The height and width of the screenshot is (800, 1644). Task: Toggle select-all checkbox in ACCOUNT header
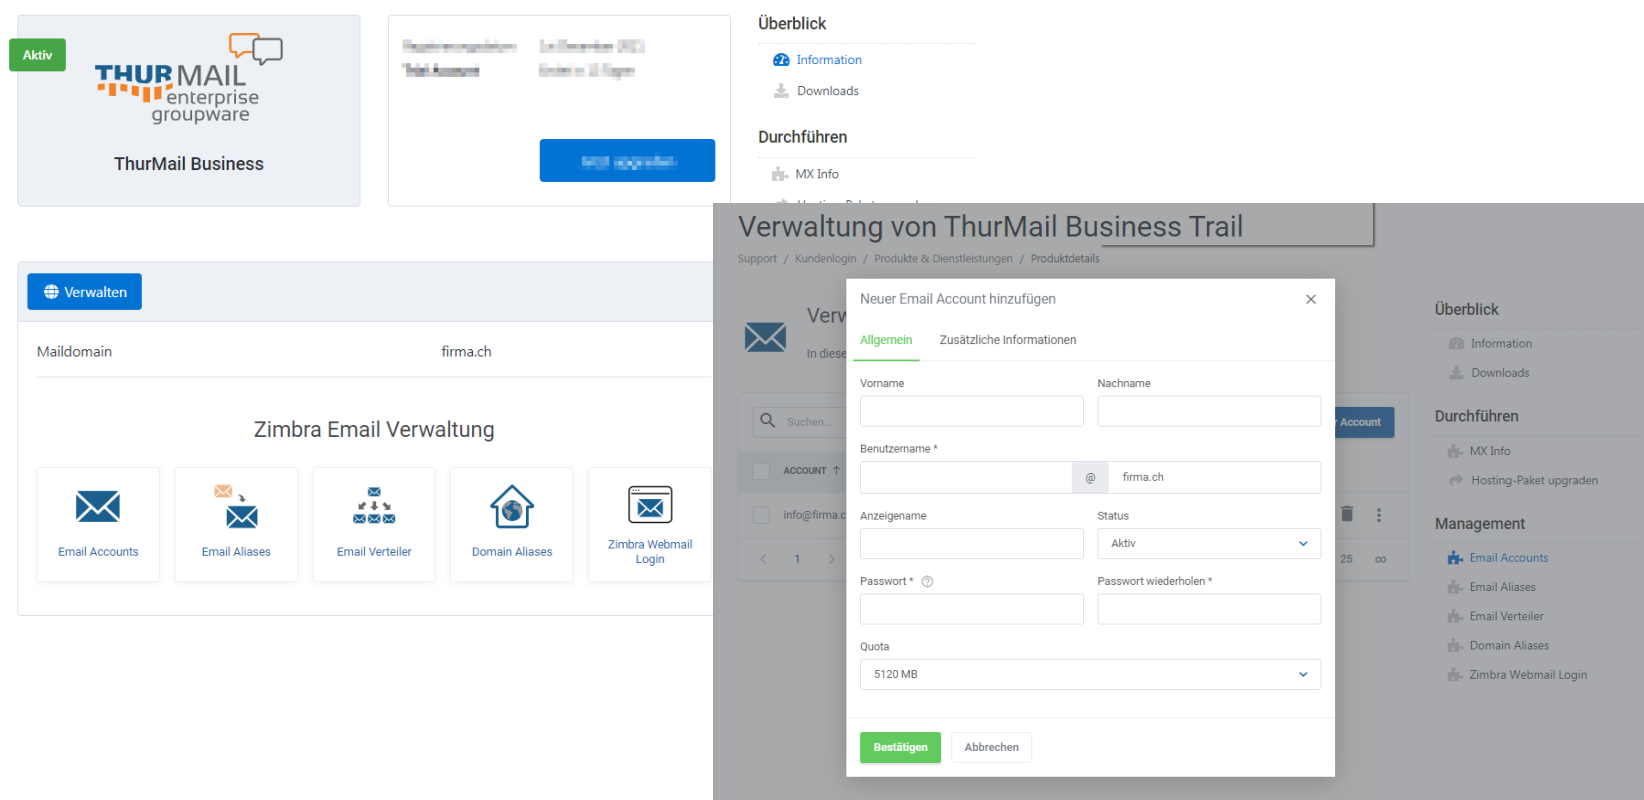point(761,471)
